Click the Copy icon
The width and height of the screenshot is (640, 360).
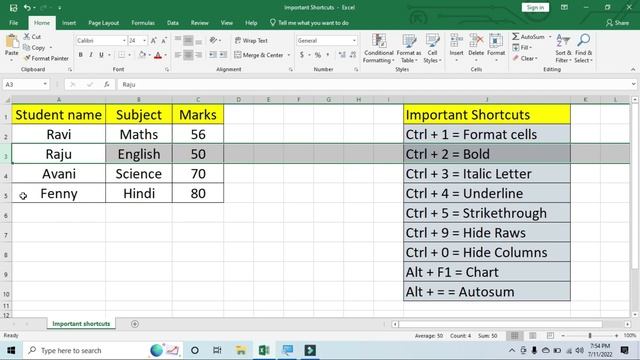pos(27,48)
